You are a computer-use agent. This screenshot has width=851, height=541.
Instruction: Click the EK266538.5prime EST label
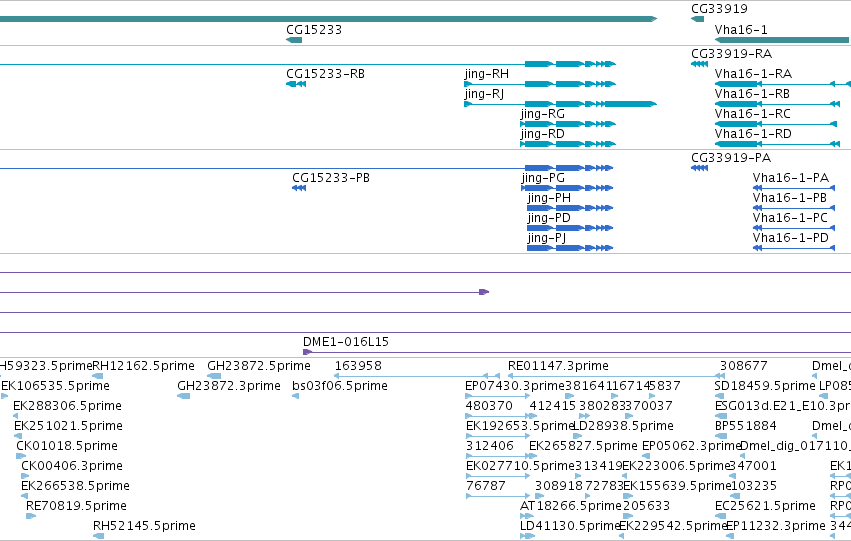(x=75, y=486)
